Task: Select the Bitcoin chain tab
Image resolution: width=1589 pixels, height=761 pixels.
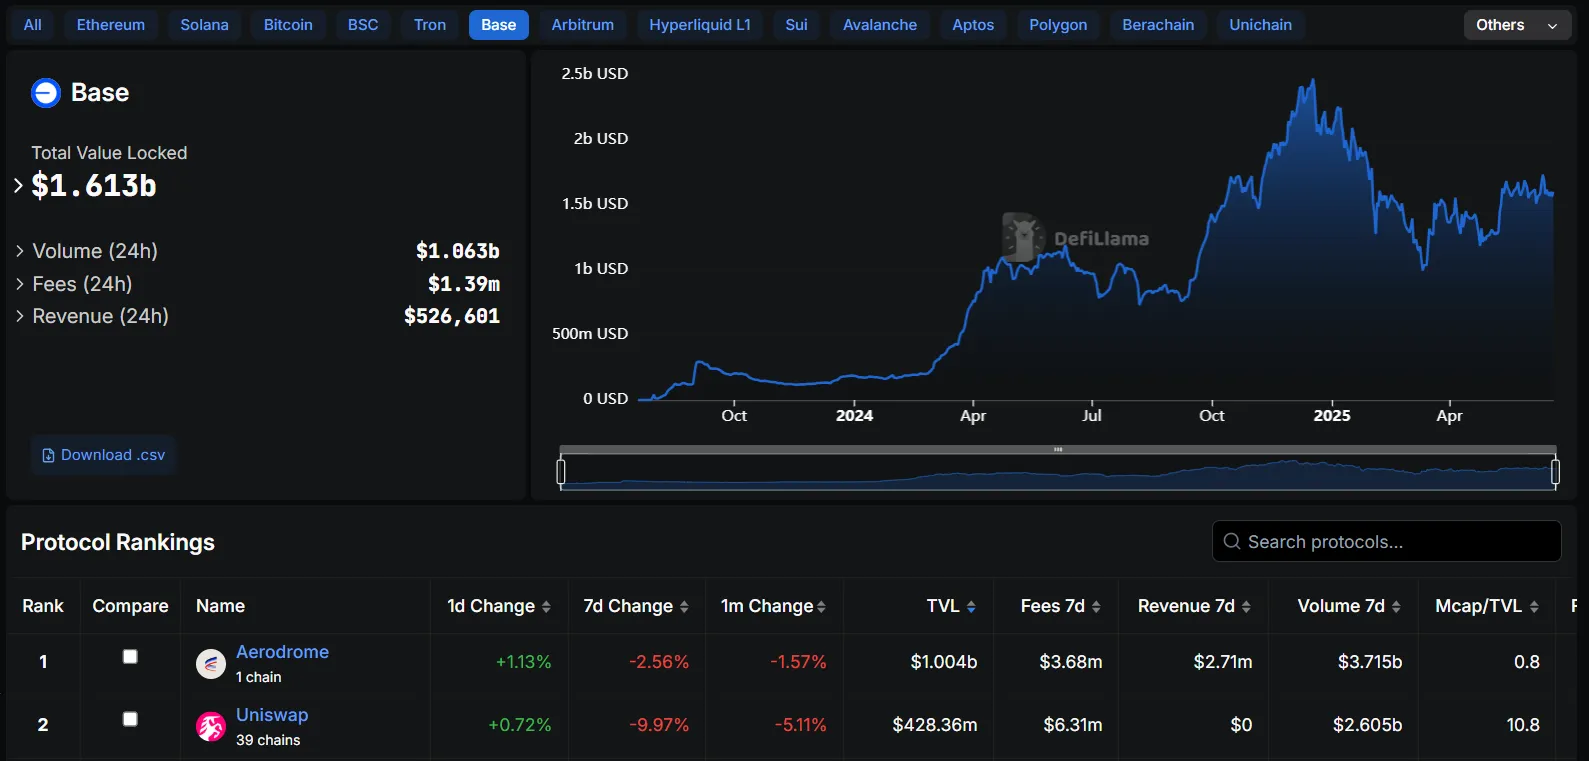Action: point(288,25)
